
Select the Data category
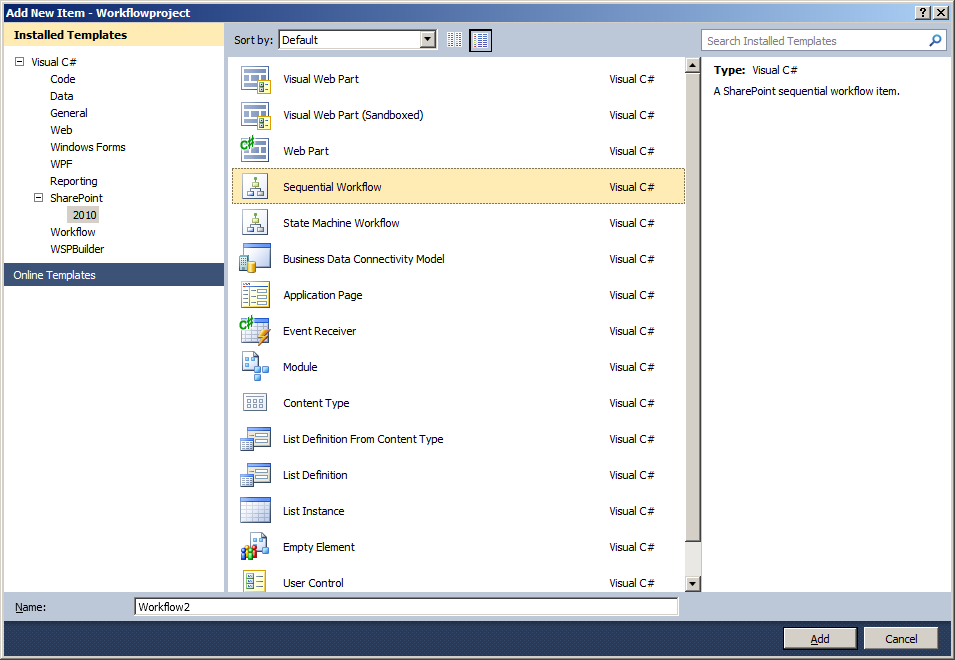(62, 96)
